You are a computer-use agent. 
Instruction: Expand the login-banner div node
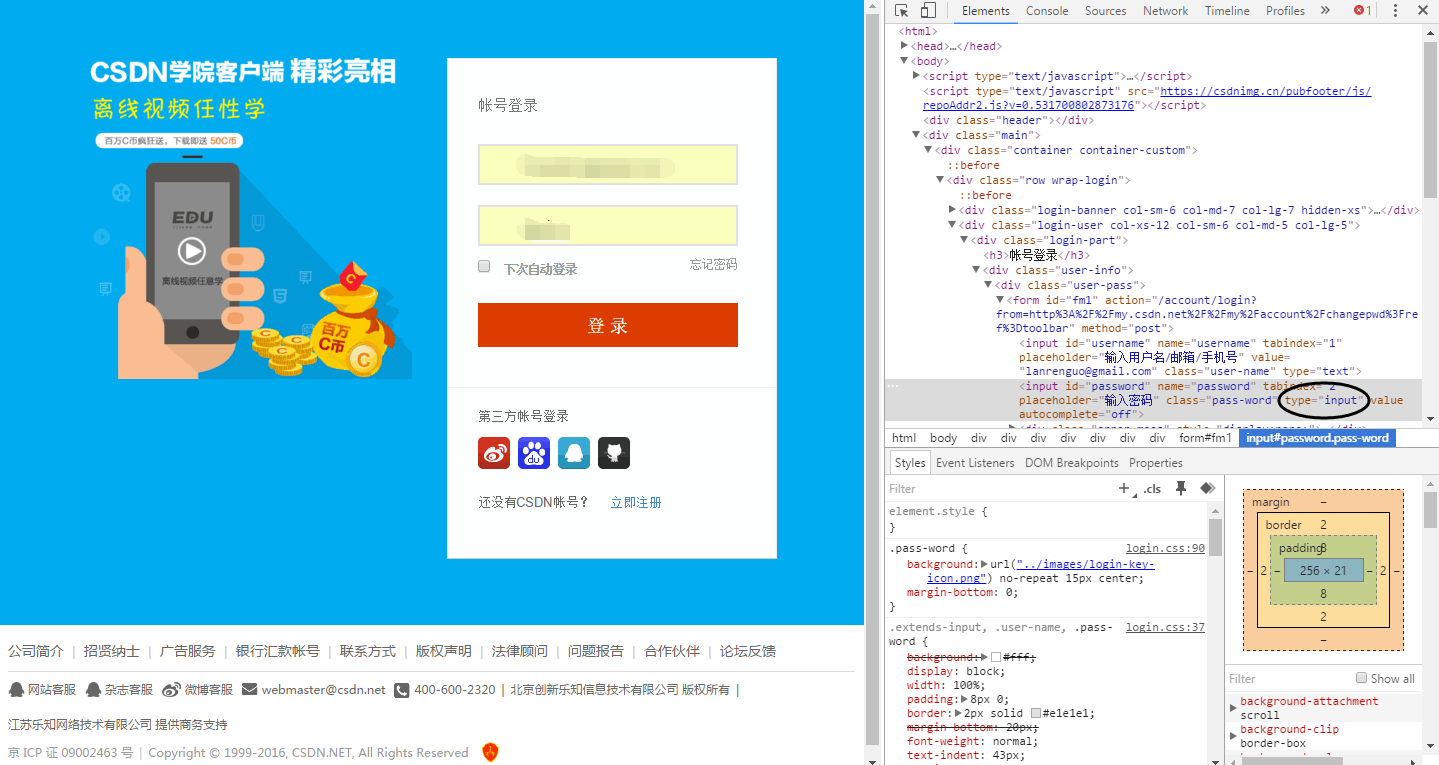pos(952,210)
